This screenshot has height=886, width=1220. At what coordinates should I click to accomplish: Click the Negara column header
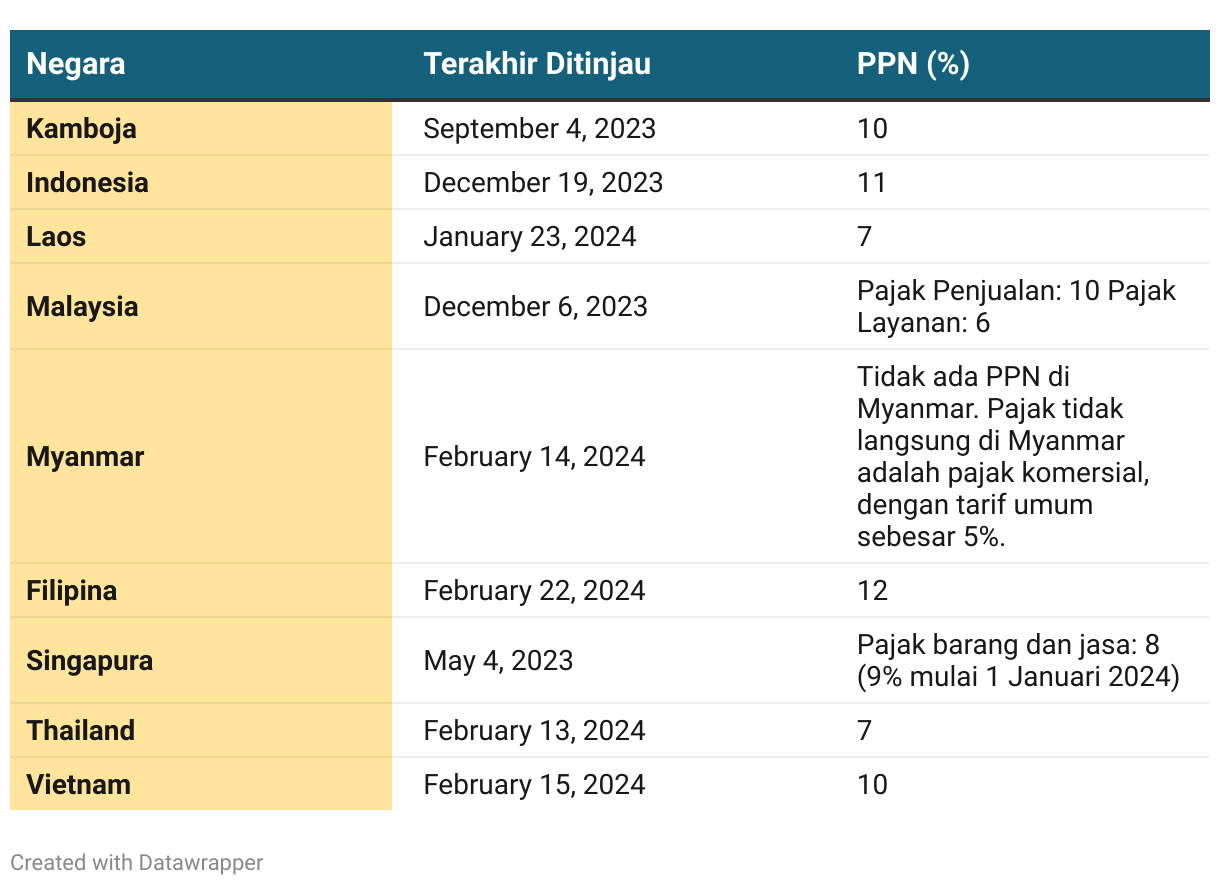[76, 64]
